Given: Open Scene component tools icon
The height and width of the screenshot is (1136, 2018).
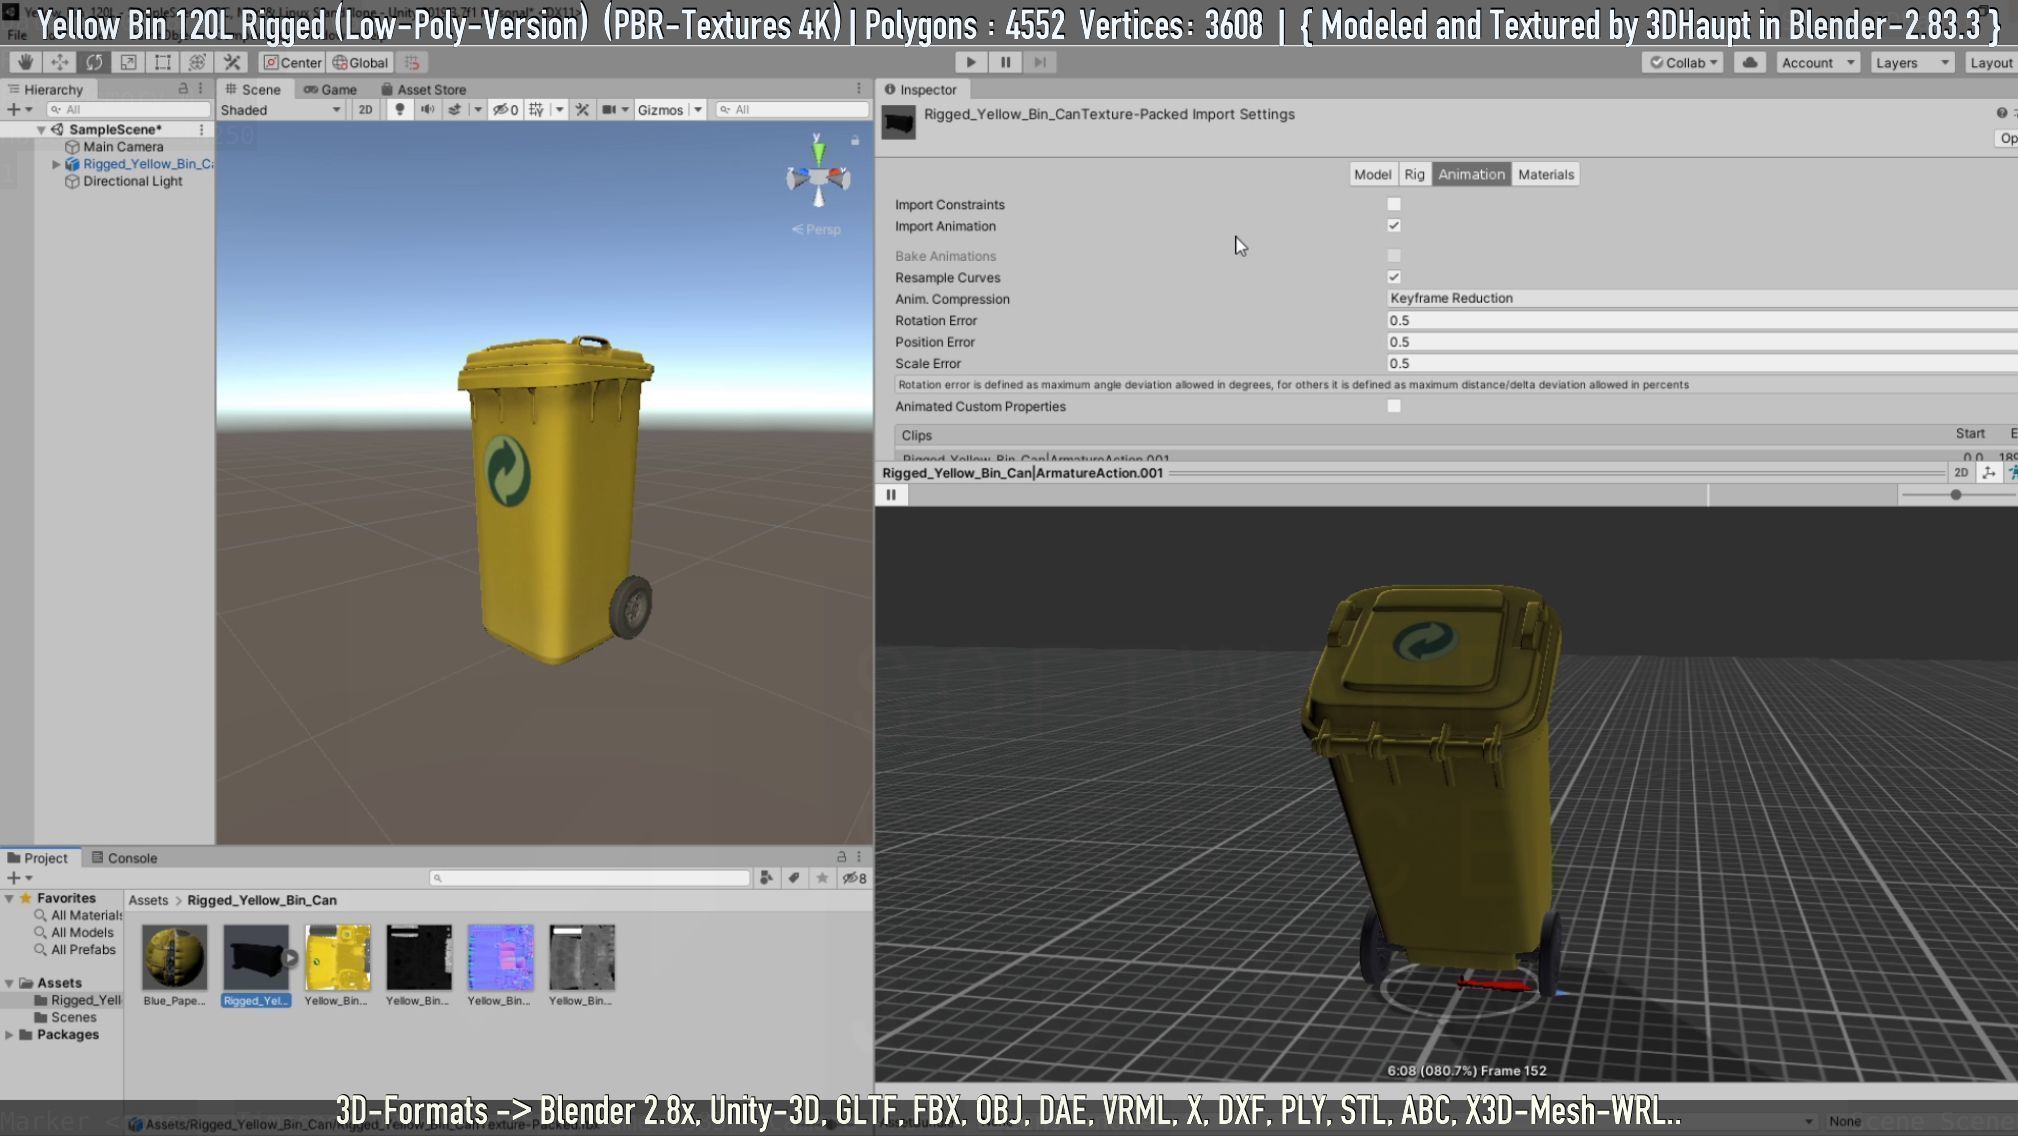Looking at the screenshot, I should coord(582,110).
